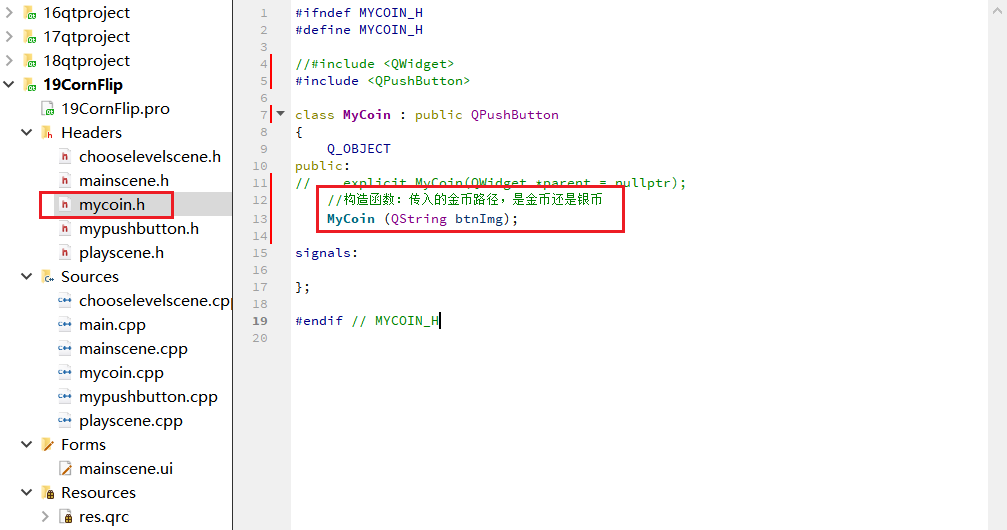Click MyCoin constructor declaration on line 13

tap(422, 219)
